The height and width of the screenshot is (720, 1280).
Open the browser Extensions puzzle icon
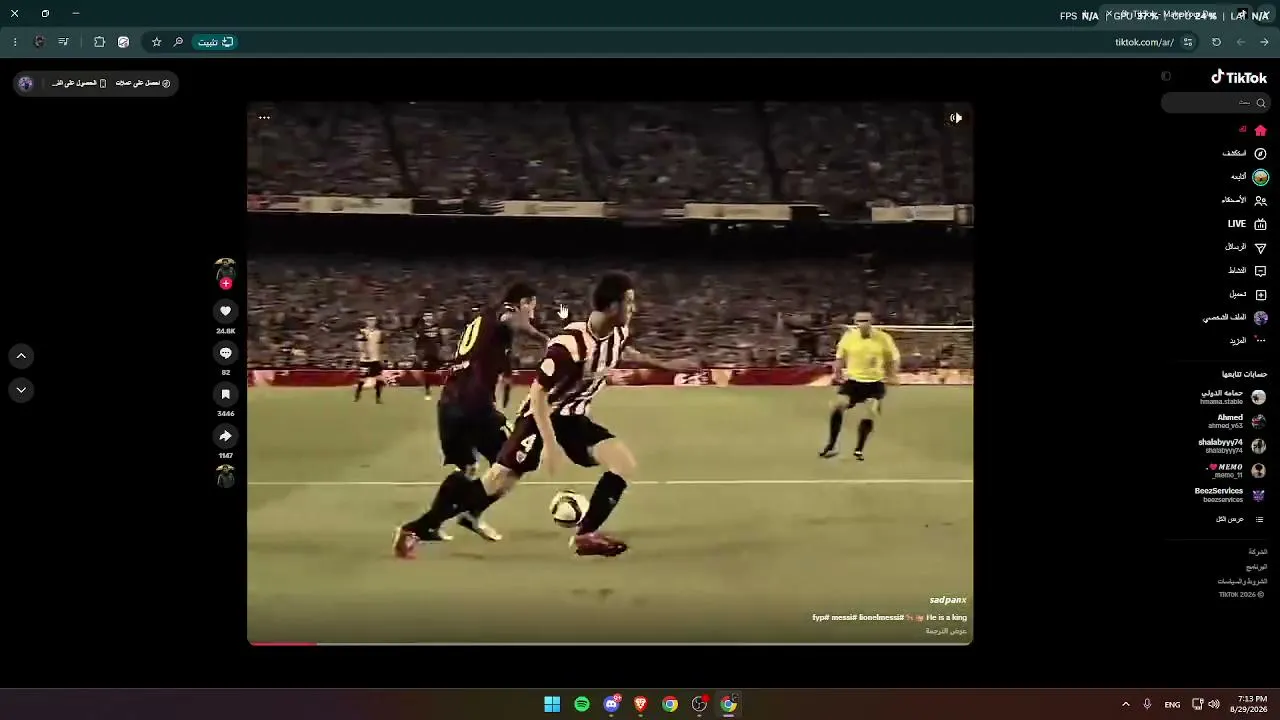[99, 42]
